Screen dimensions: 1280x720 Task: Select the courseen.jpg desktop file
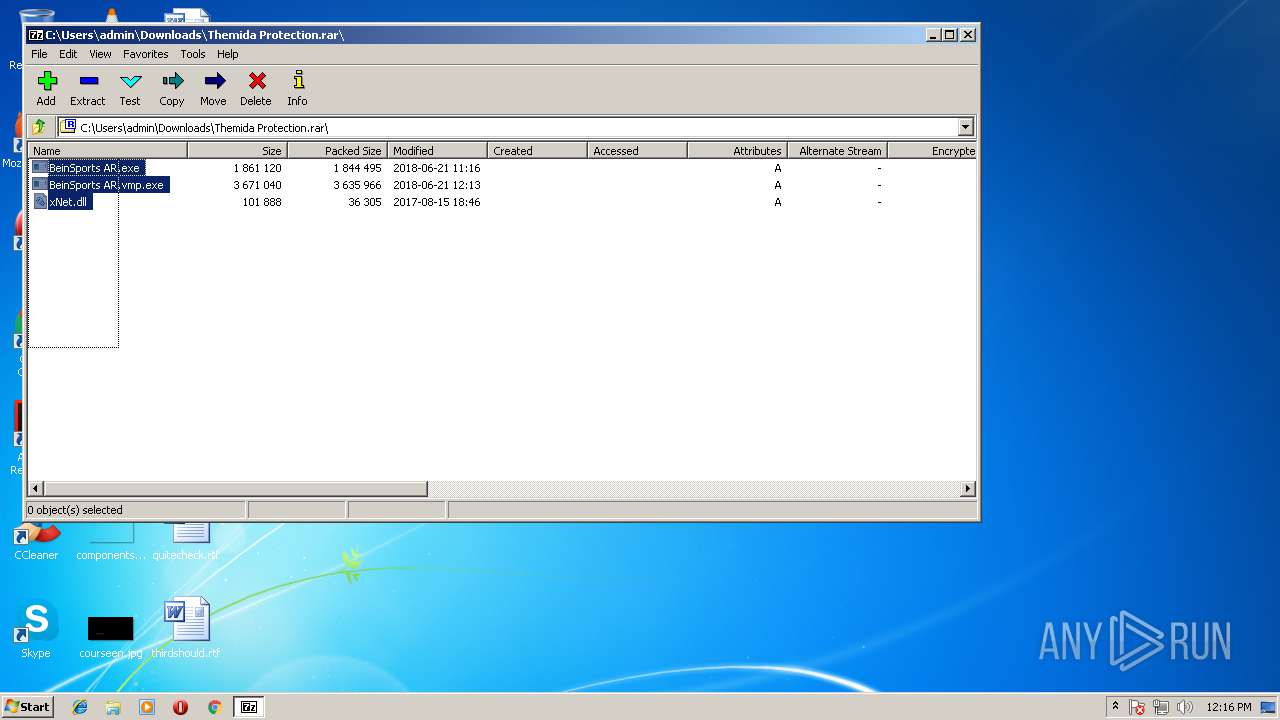(x=110, y=636)
